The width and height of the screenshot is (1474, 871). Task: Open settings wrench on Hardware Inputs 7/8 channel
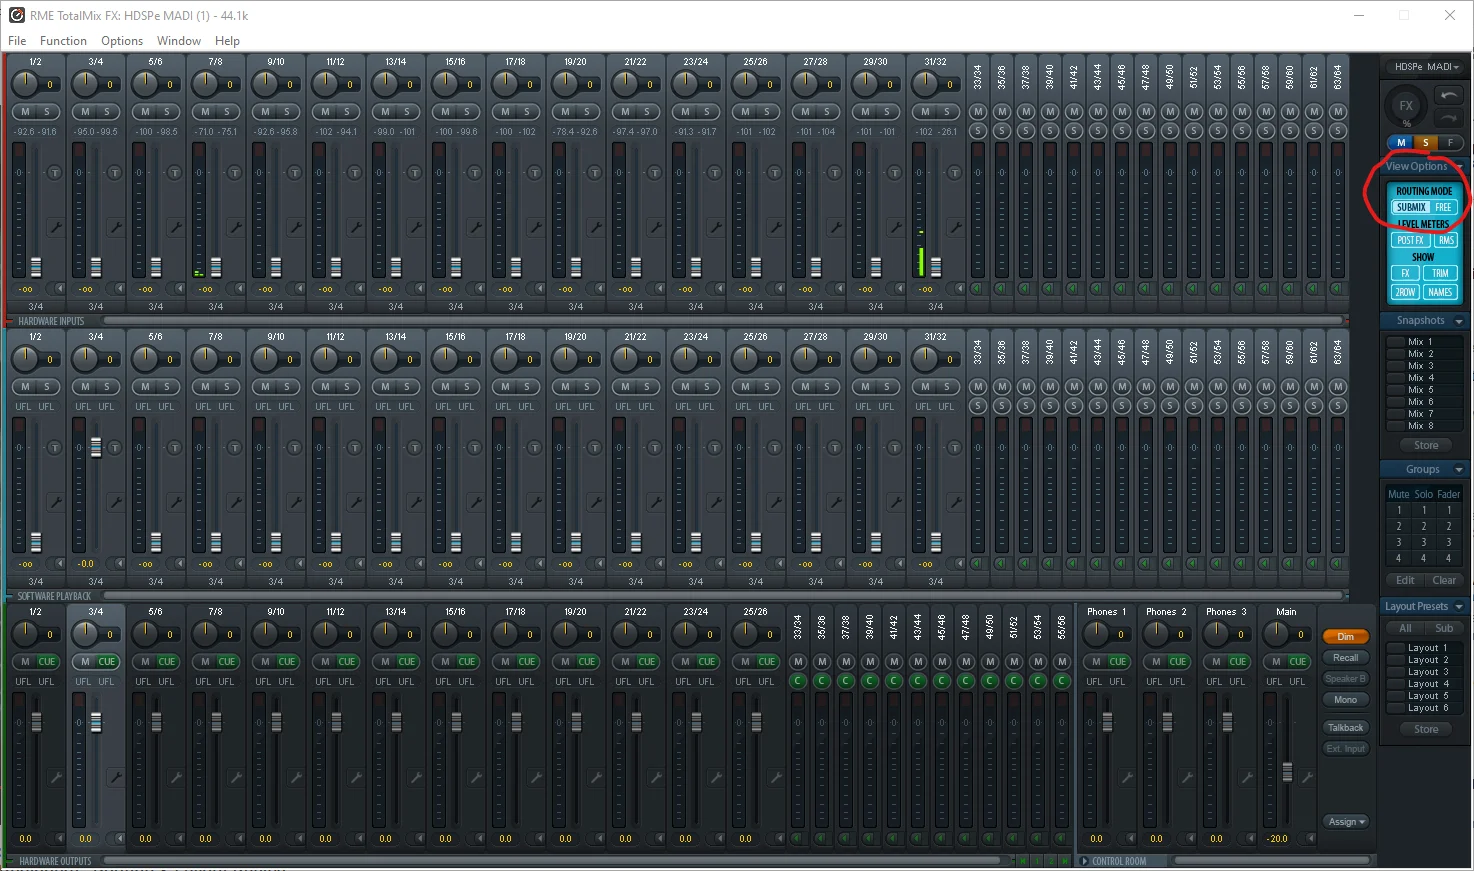coord(235,228)
